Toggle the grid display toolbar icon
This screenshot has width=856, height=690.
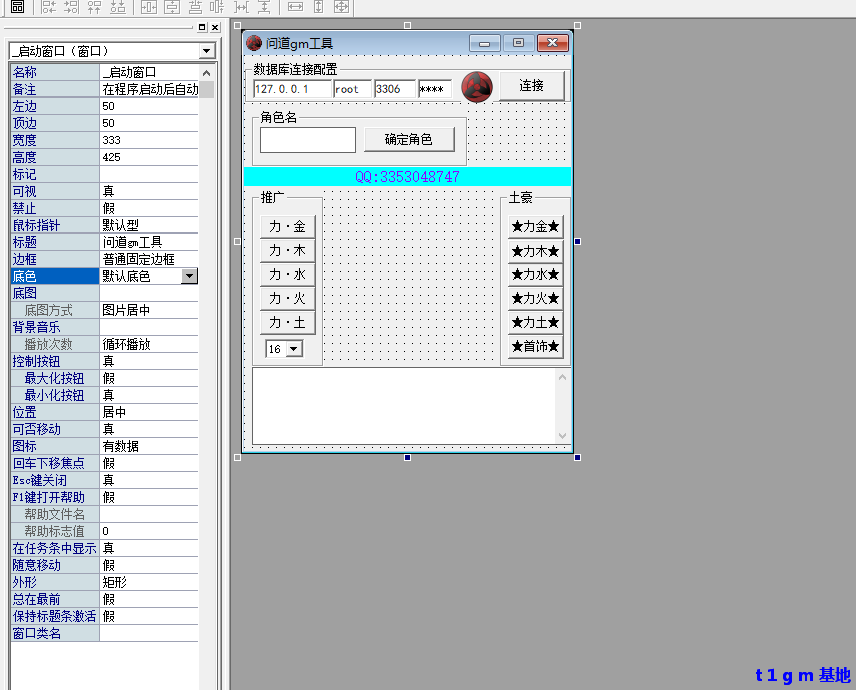pos(18,8)
